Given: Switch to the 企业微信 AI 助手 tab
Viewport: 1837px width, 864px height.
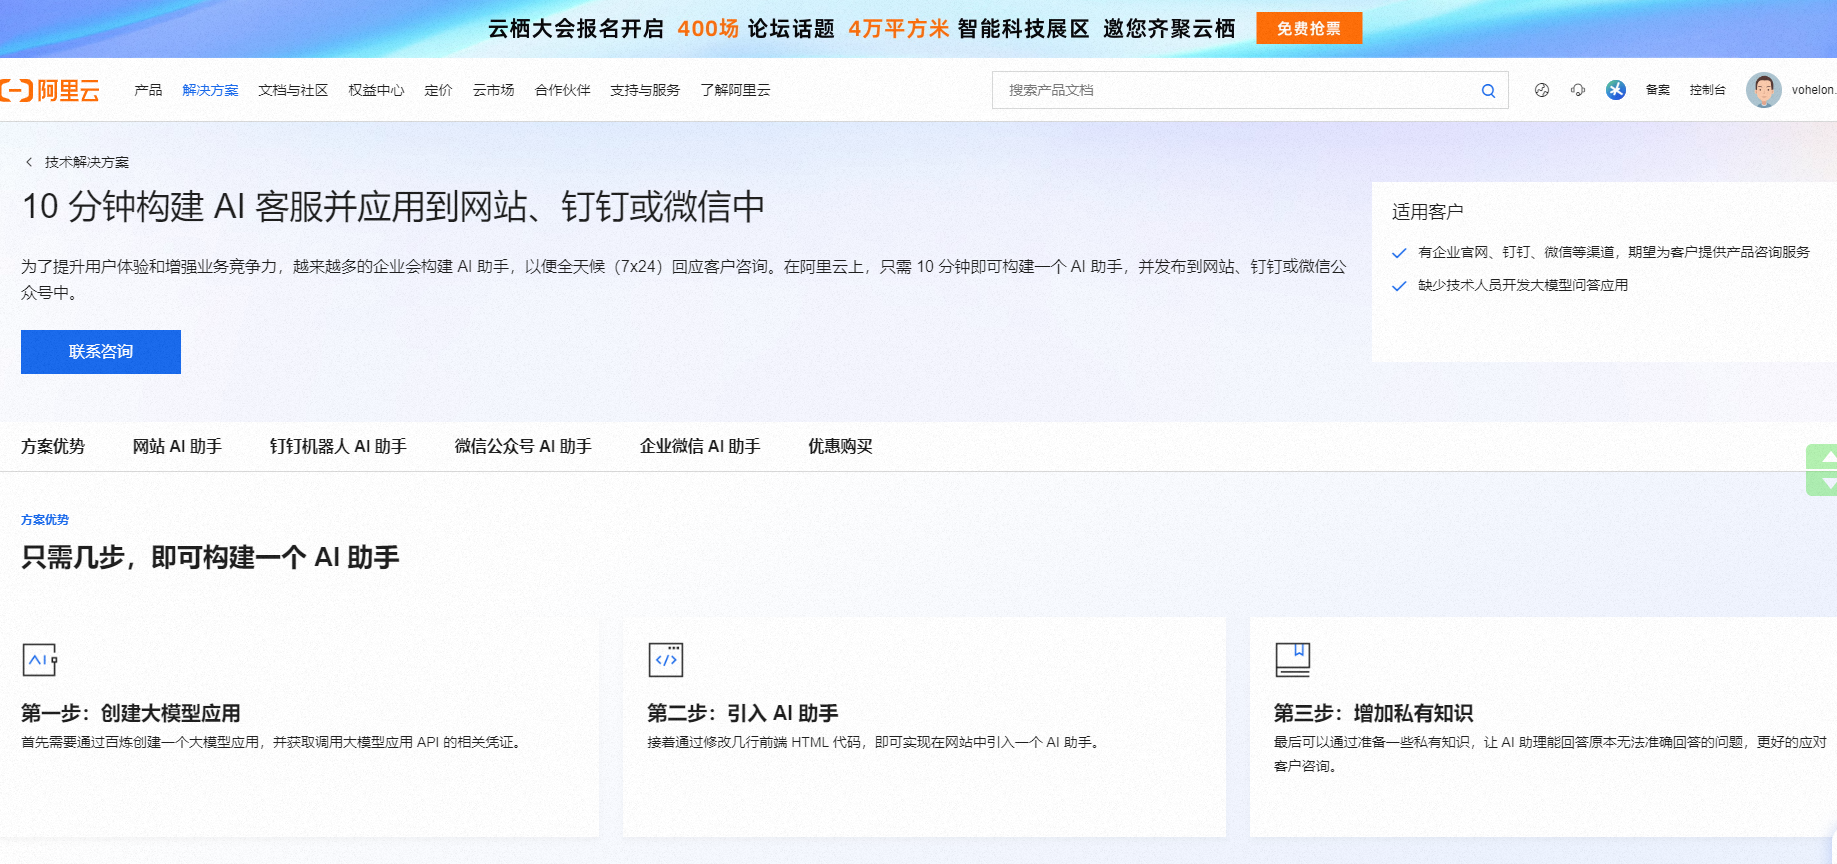Looking at the screenshot, I should pos(700,446).
